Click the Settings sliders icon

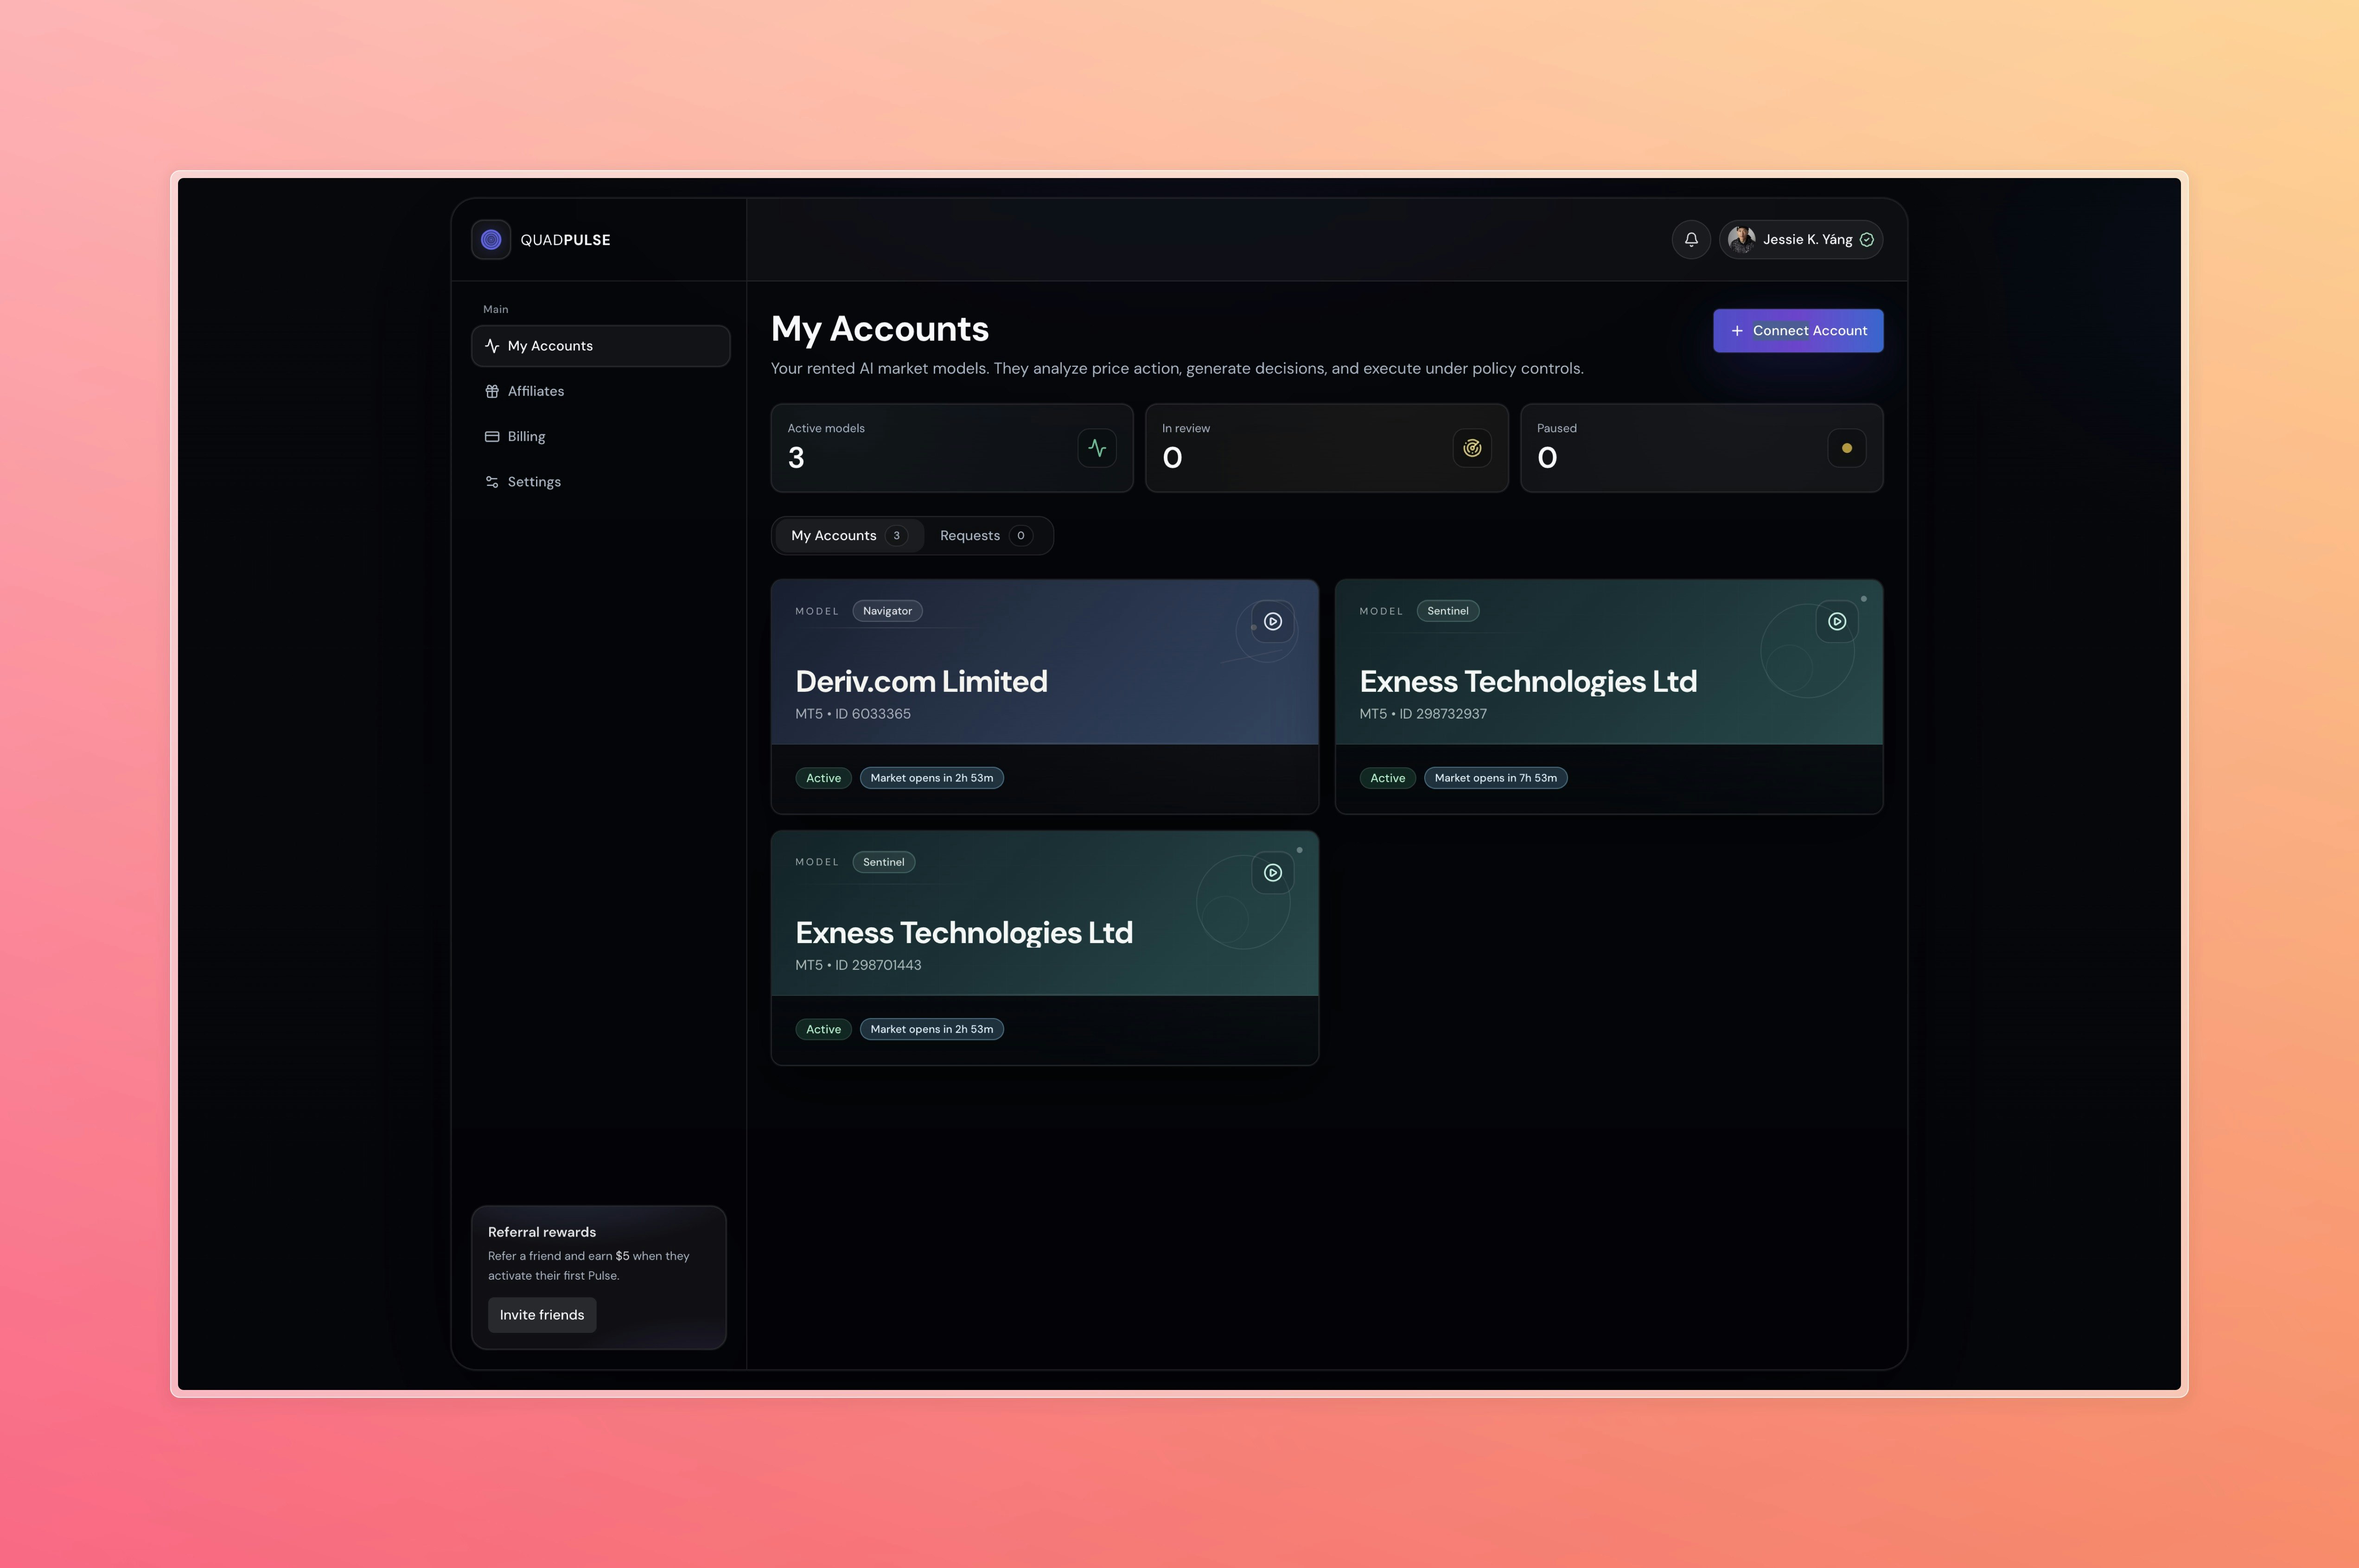click(x=491, y=481)
